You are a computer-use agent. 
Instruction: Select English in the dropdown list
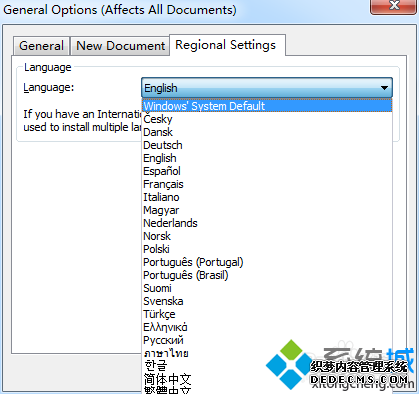tap(267, 158)
